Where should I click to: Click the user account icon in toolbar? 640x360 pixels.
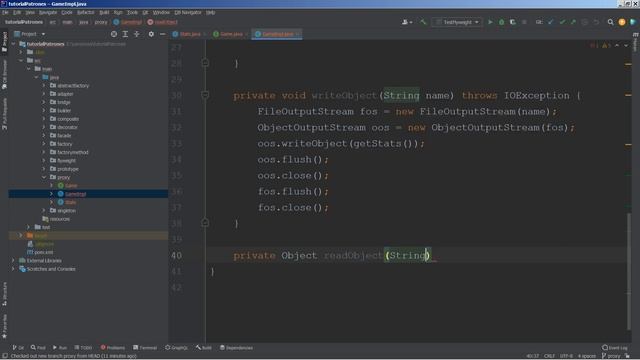click(x=407, y=22)
